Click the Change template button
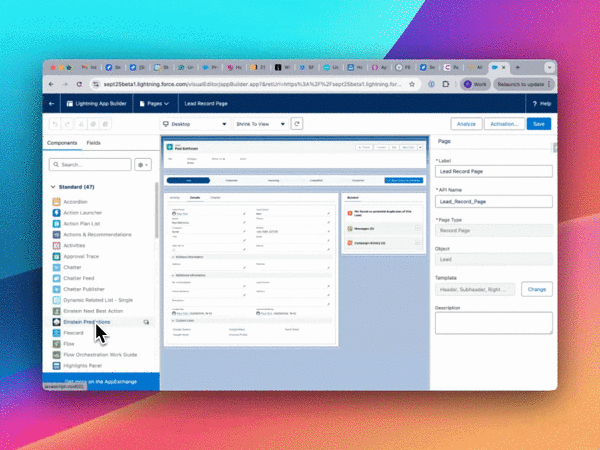The height and width of the screenshot is (450, 600). [x=537, y=288]
